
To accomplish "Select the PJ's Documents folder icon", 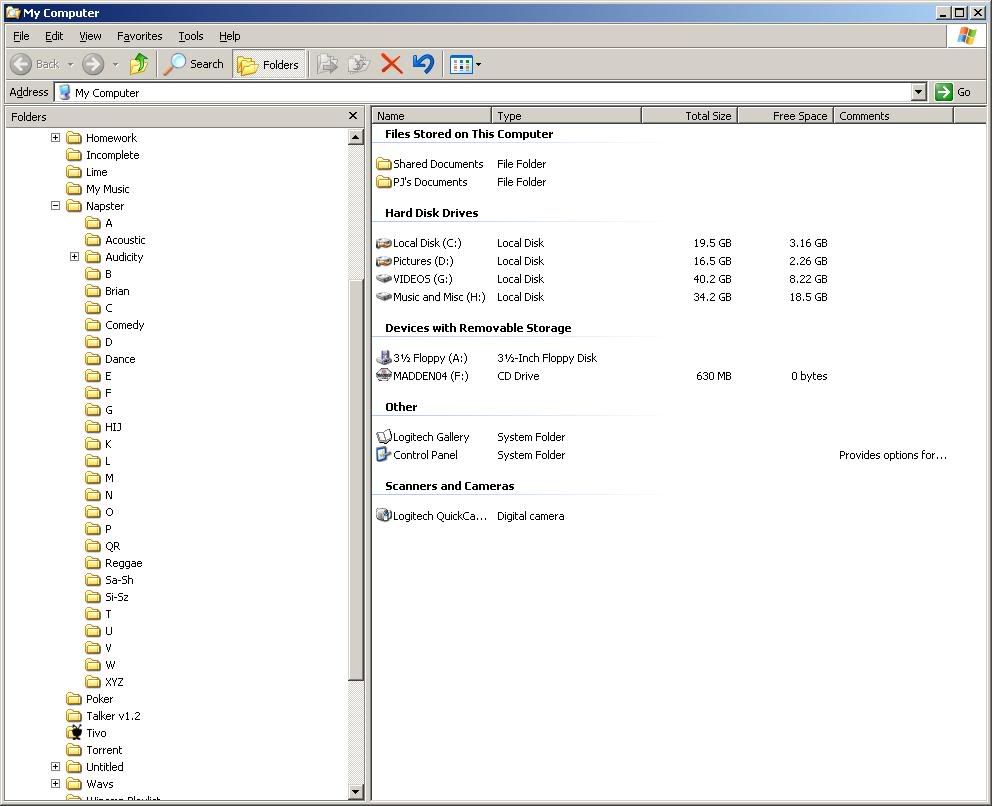I will 383,182.
